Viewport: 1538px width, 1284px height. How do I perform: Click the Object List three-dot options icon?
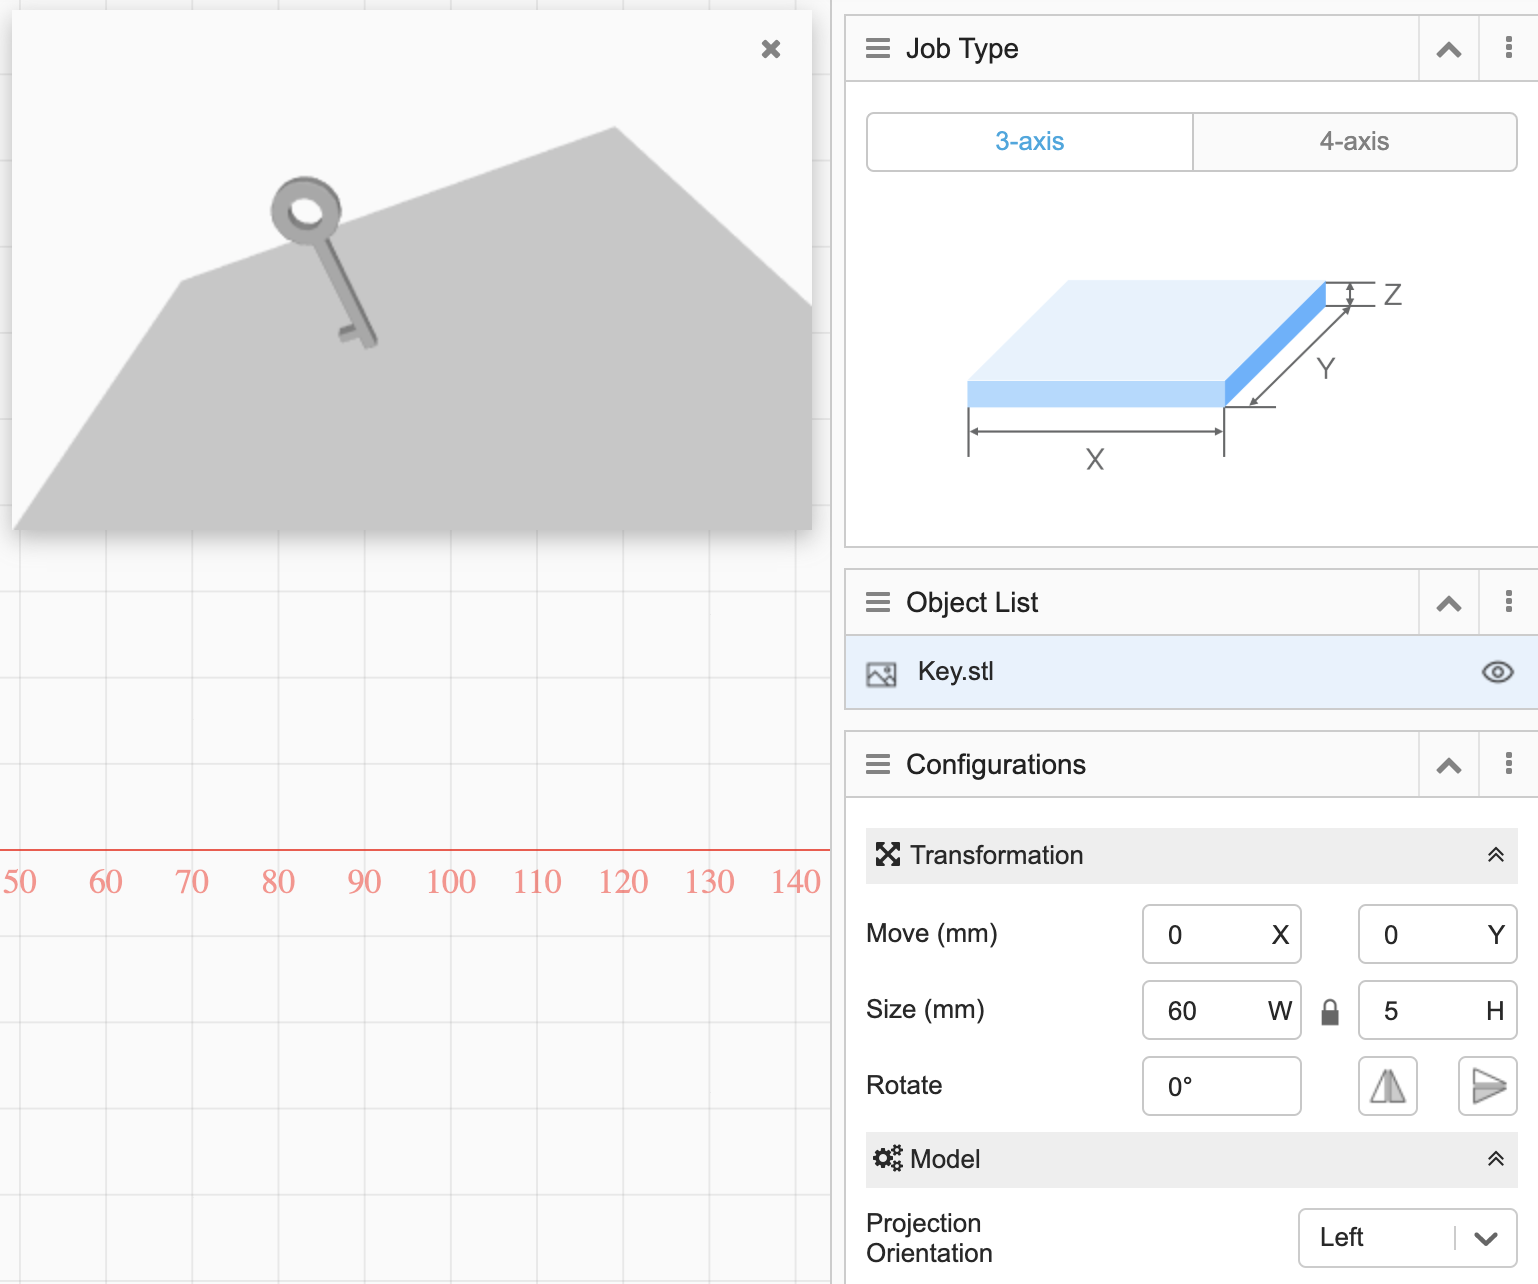[1508, 602]
